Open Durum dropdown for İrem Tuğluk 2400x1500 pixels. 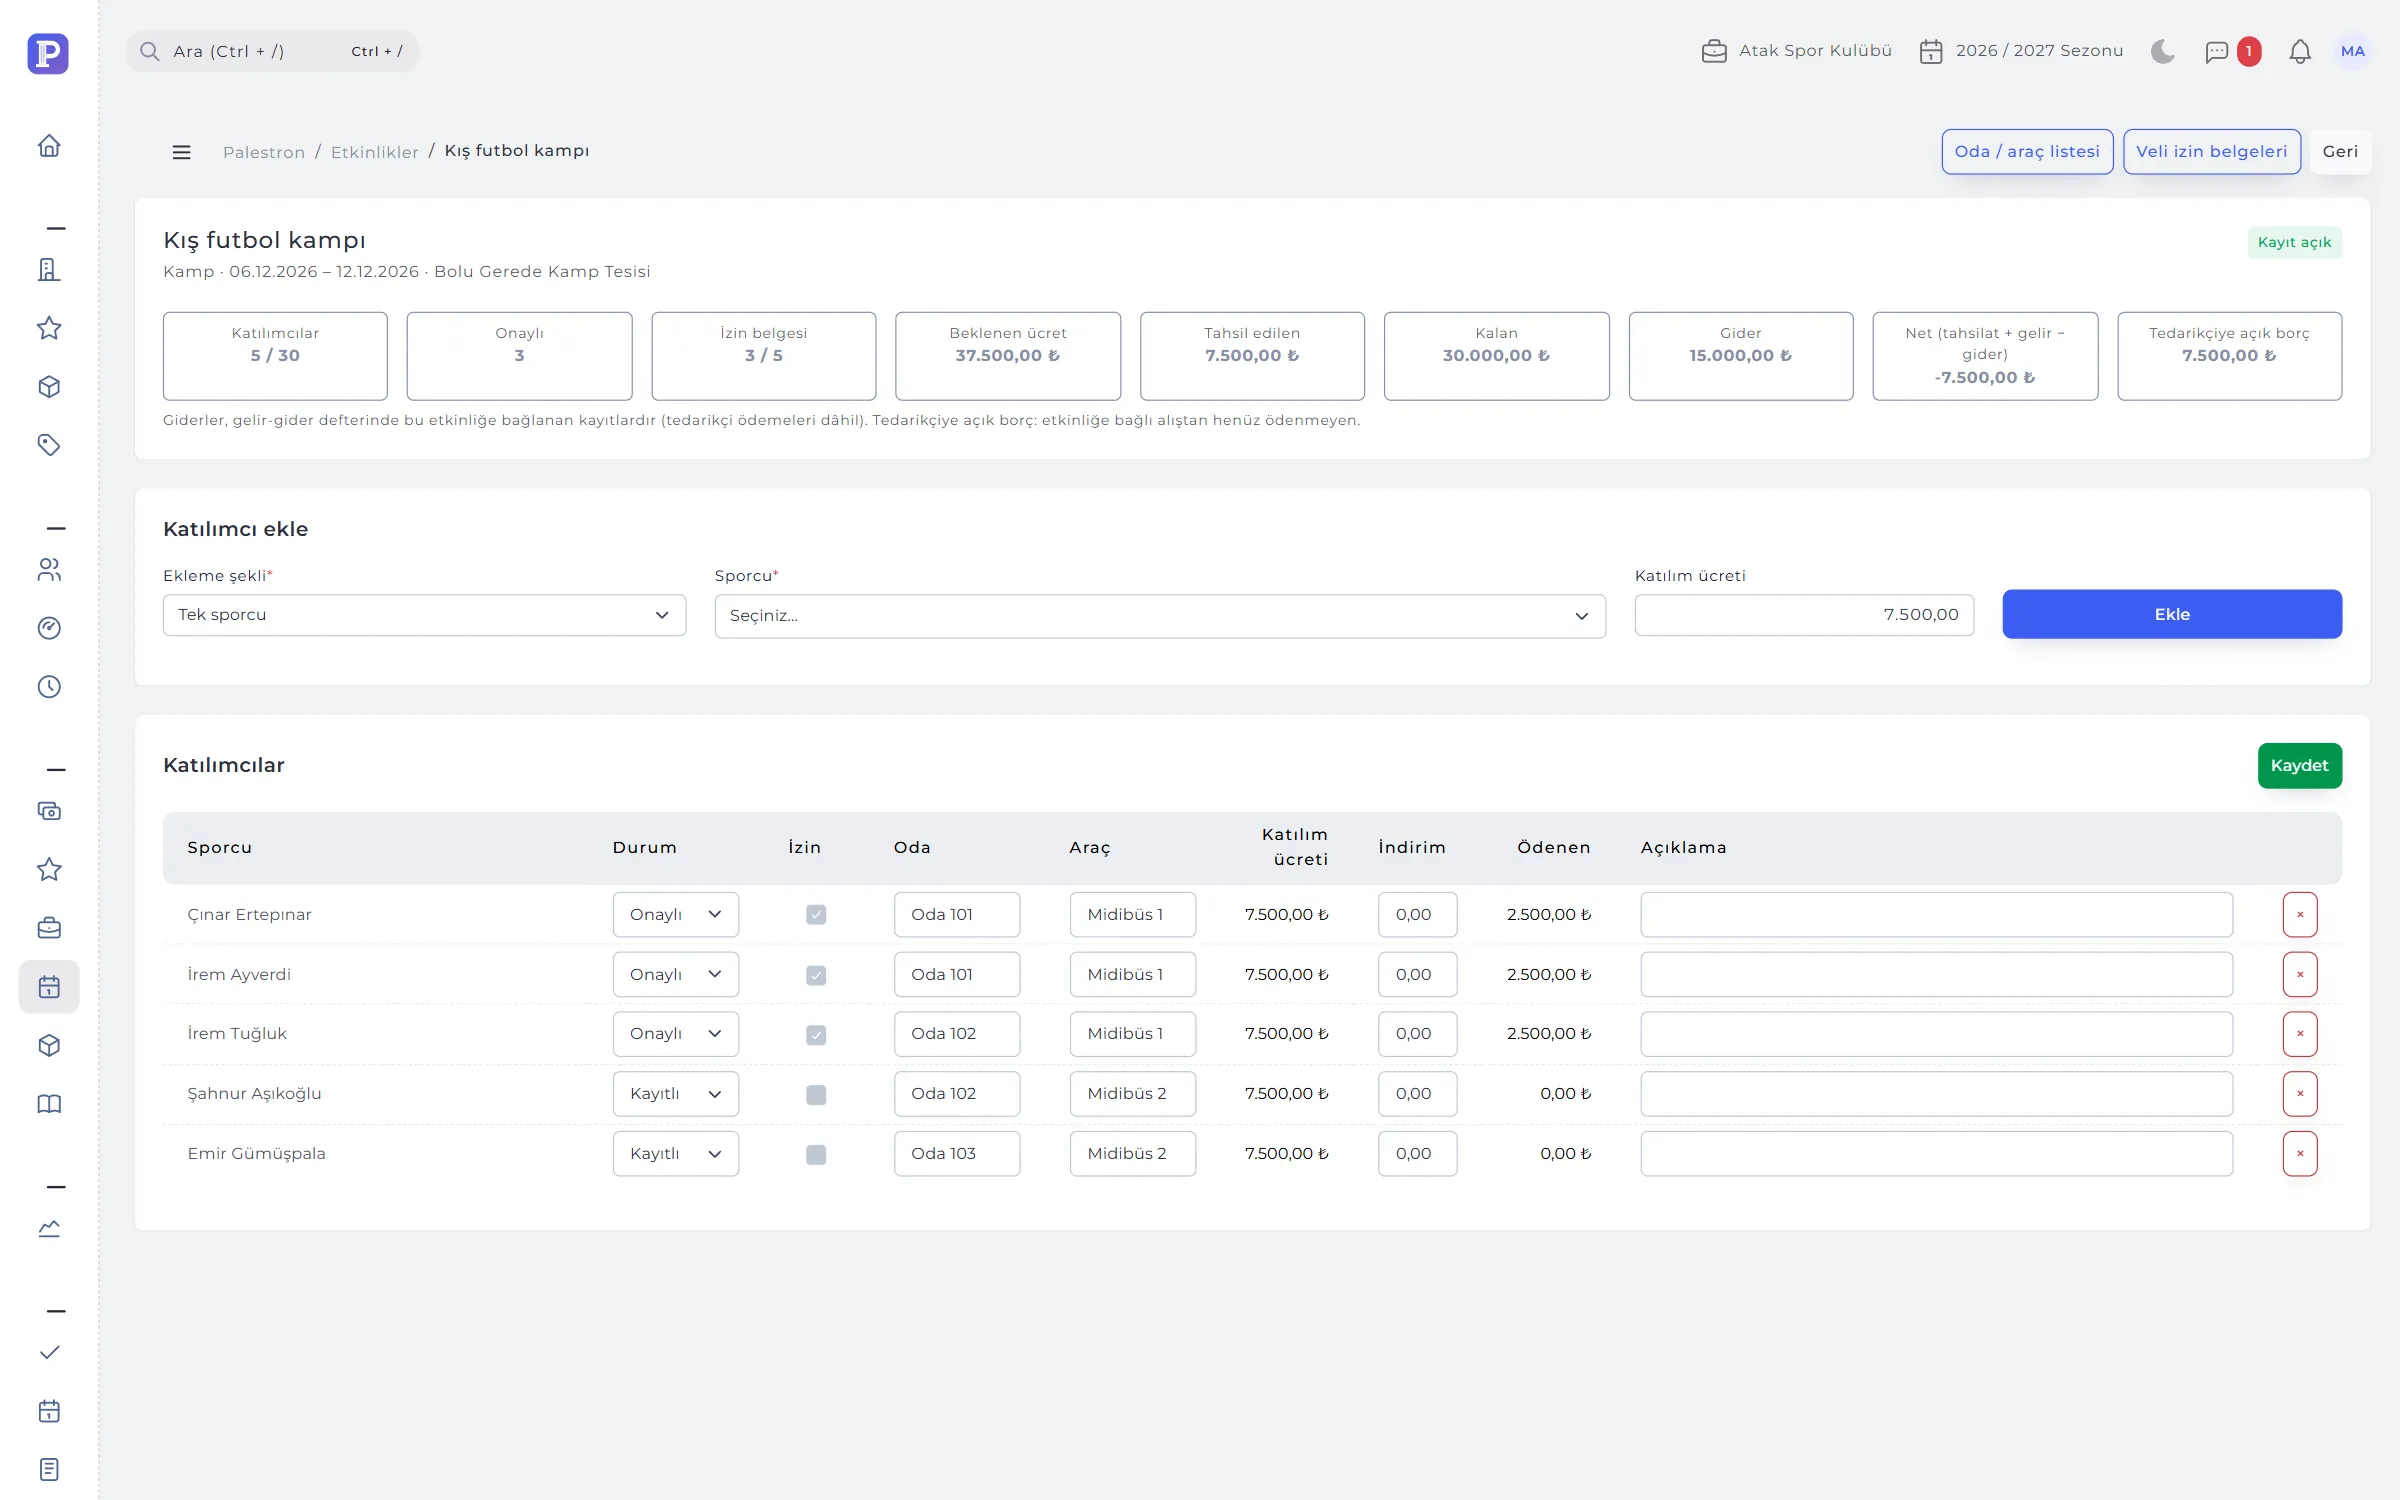[x=676, y=1034]
